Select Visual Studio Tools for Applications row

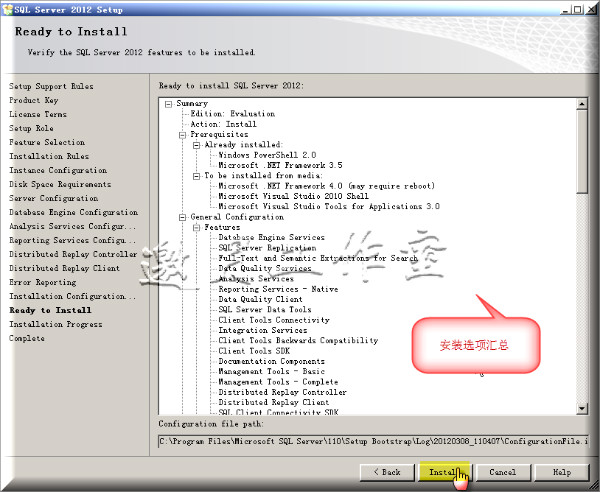[x=329, y=207]
